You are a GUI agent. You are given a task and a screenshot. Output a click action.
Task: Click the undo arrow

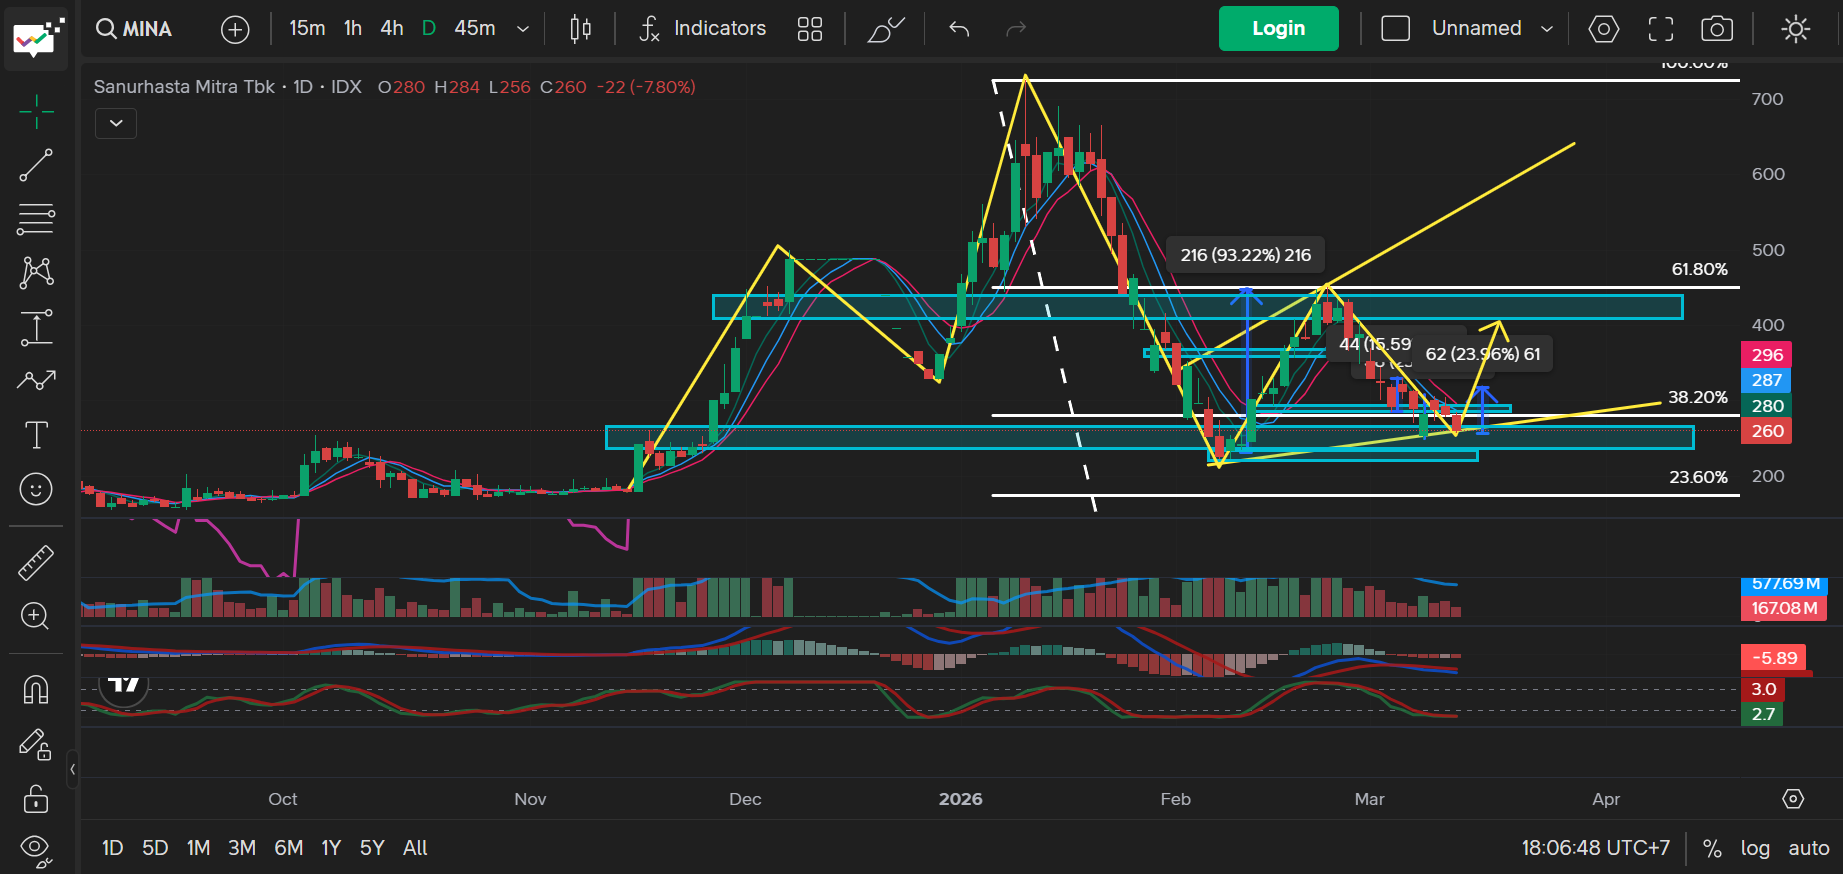point(959,29)
